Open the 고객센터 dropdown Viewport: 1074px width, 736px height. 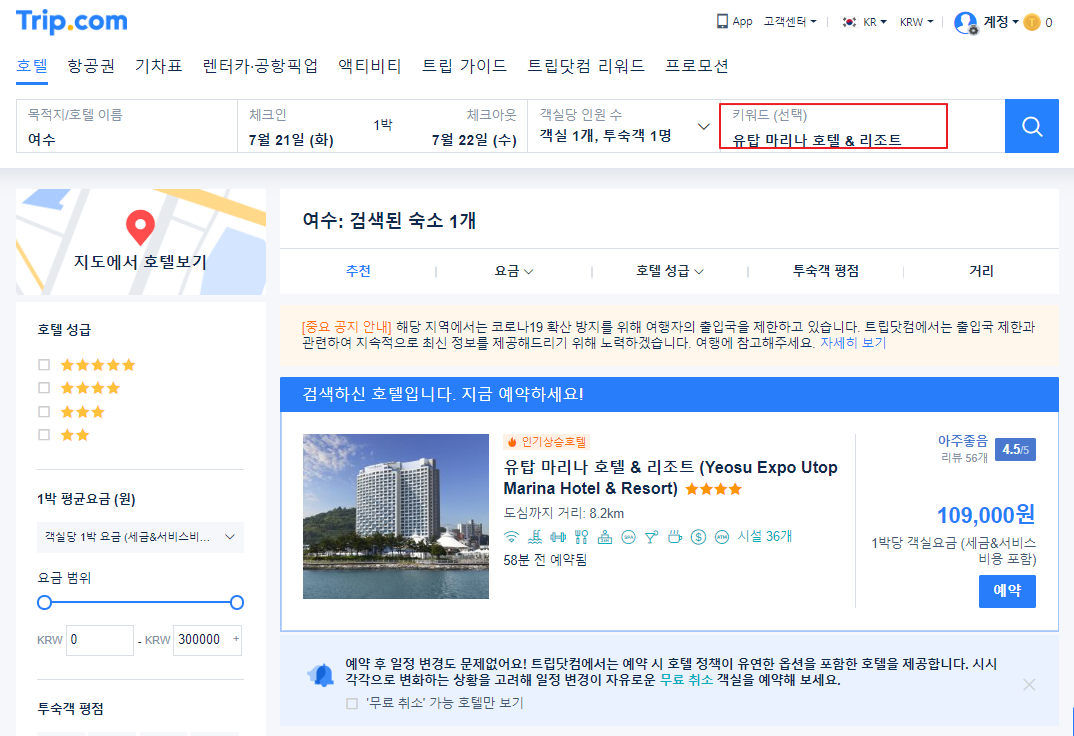click(x=790, y=22)
